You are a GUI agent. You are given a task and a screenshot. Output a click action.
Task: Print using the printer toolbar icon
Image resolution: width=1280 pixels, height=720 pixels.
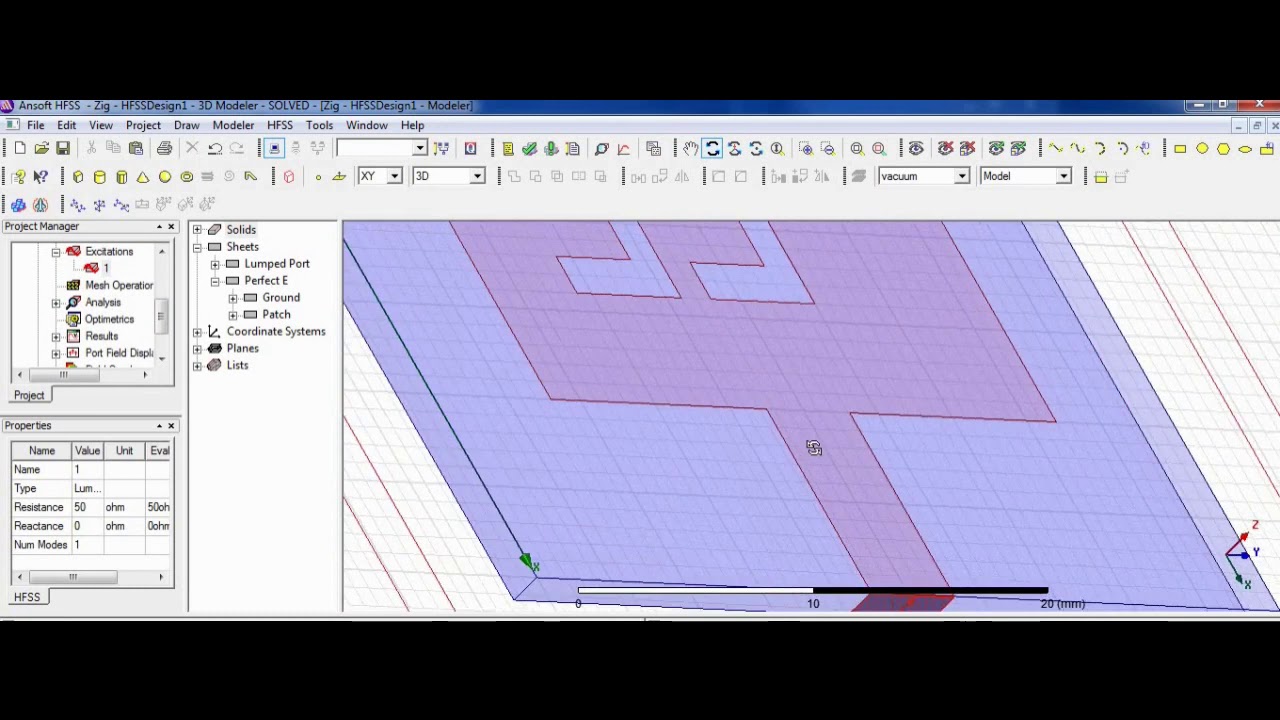click(164, 148)
